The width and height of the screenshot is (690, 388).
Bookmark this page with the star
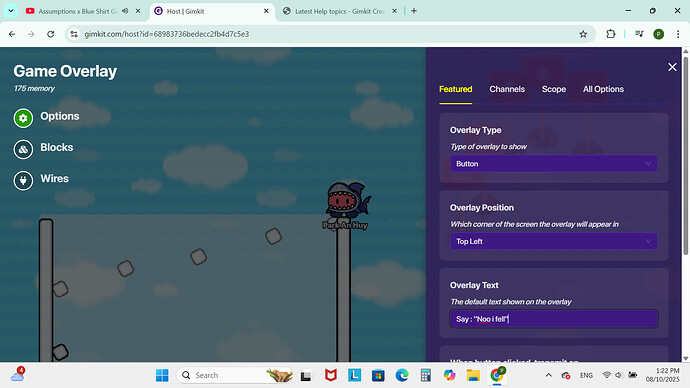tap(583, 34)
